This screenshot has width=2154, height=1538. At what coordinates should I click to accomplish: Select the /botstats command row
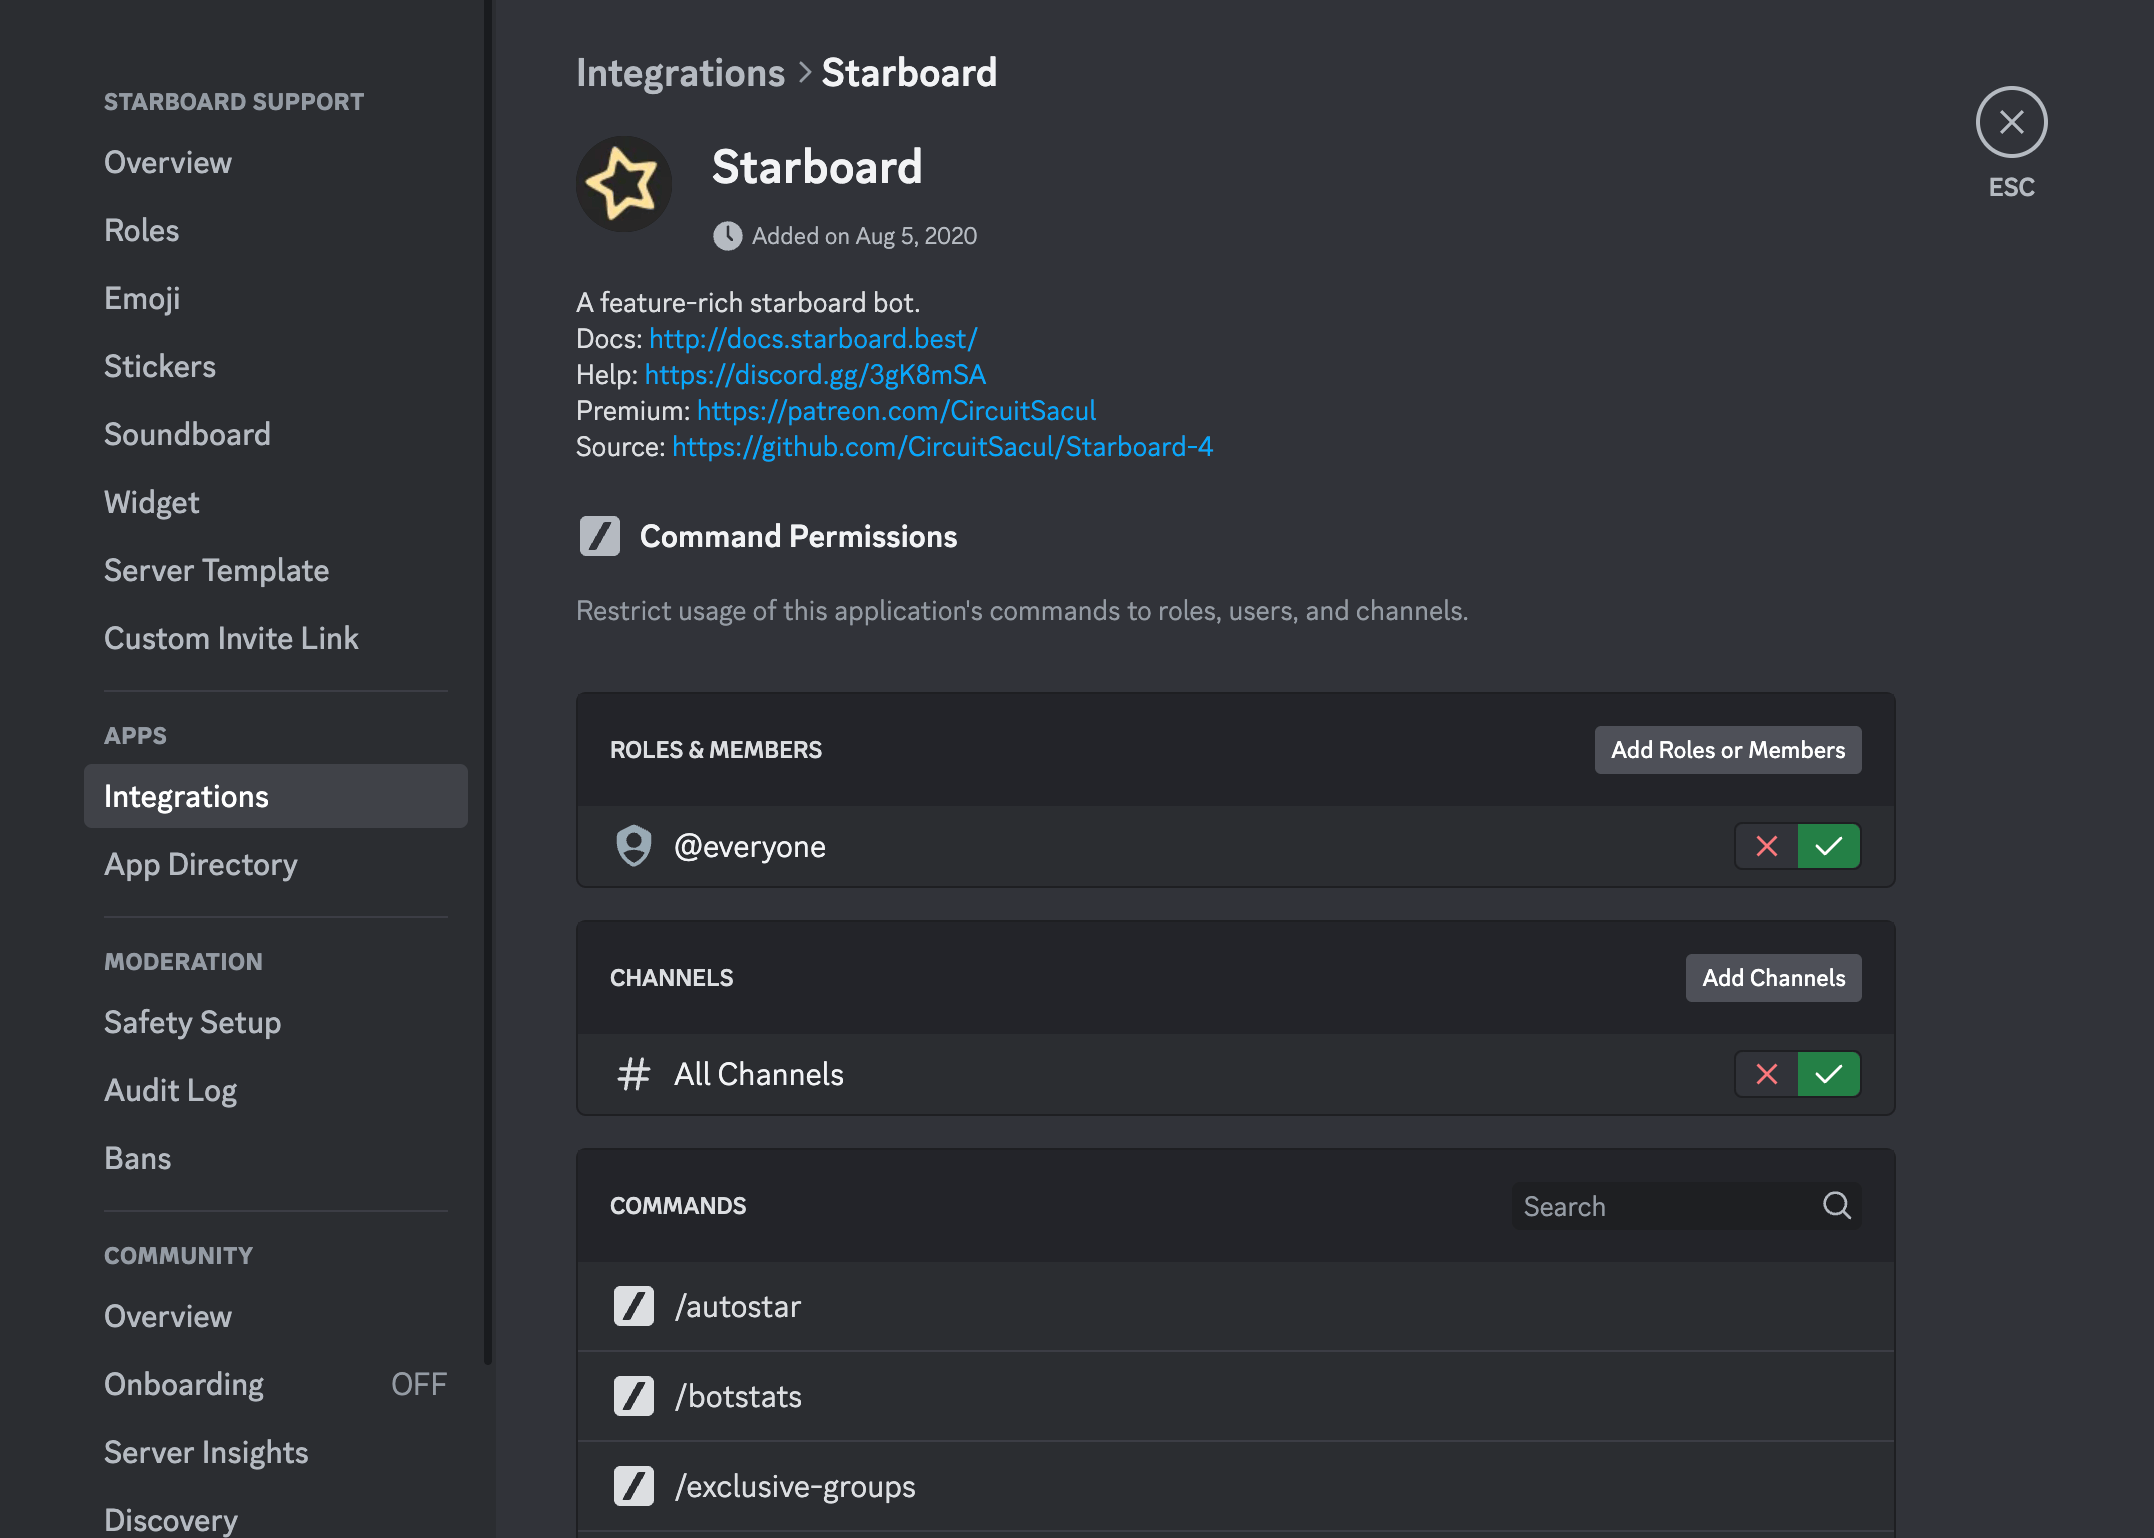(x=1236, y=1396)
